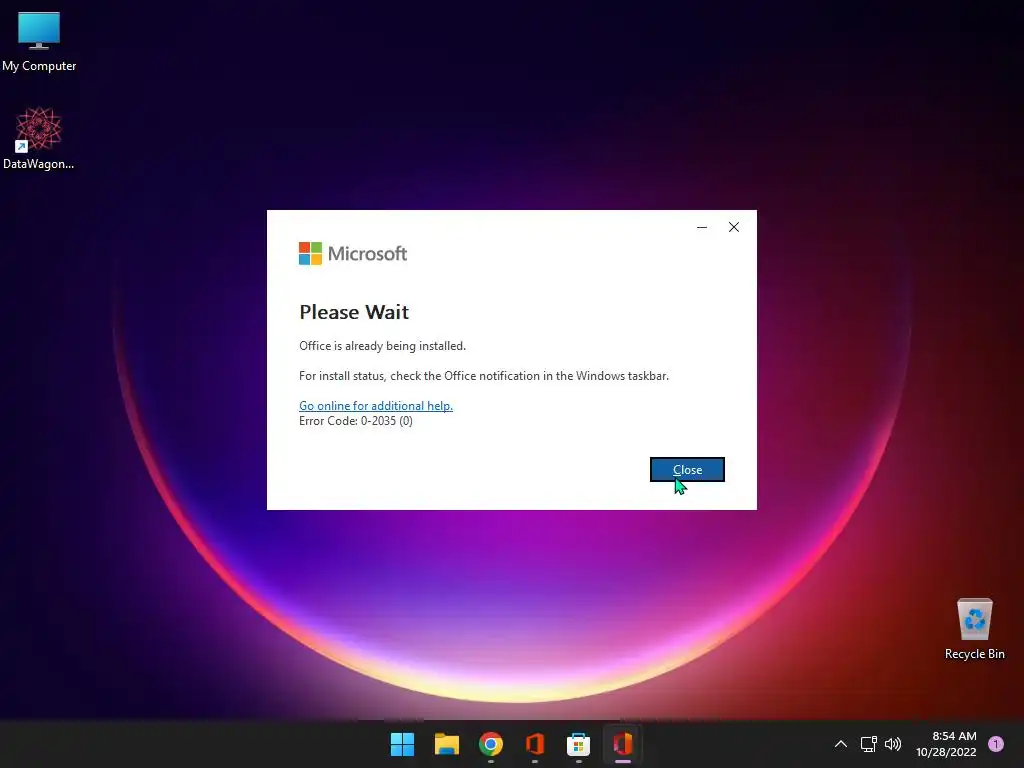Click the 'Please Wait' heading
This screenshot has height=768, width=1024.
(x=354, y=312)
